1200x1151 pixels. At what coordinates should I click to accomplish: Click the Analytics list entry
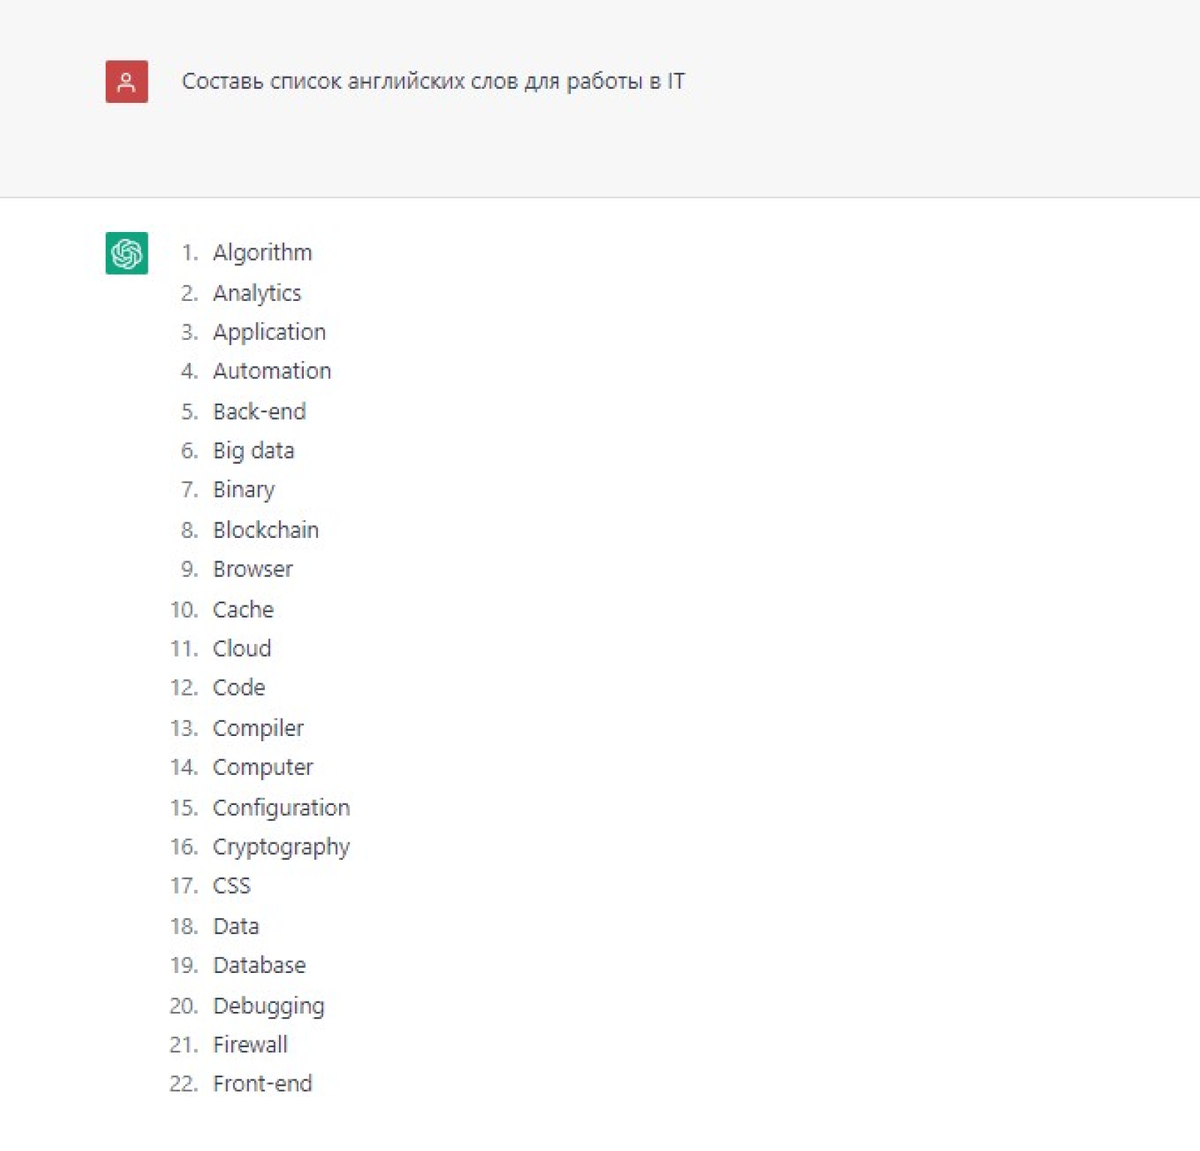coord(257,293)
